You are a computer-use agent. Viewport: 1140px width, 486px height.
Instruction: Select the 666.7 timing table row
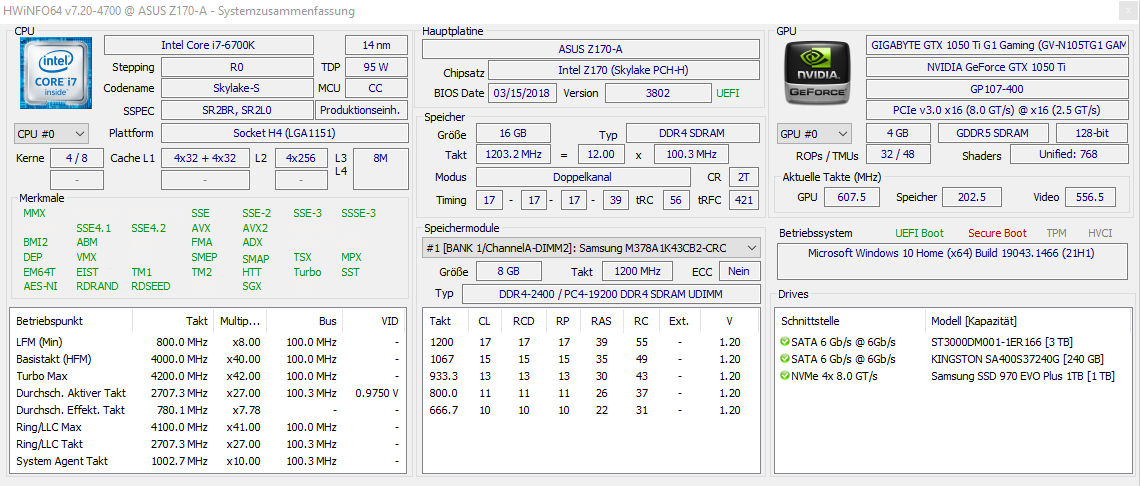pos(591,410)
